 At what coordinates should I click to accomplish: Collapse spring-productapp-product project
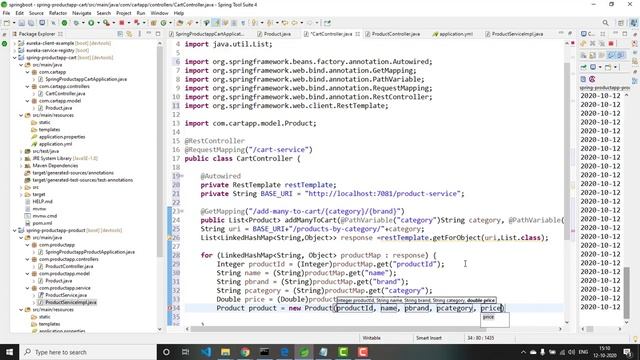[x=15, y=230]
